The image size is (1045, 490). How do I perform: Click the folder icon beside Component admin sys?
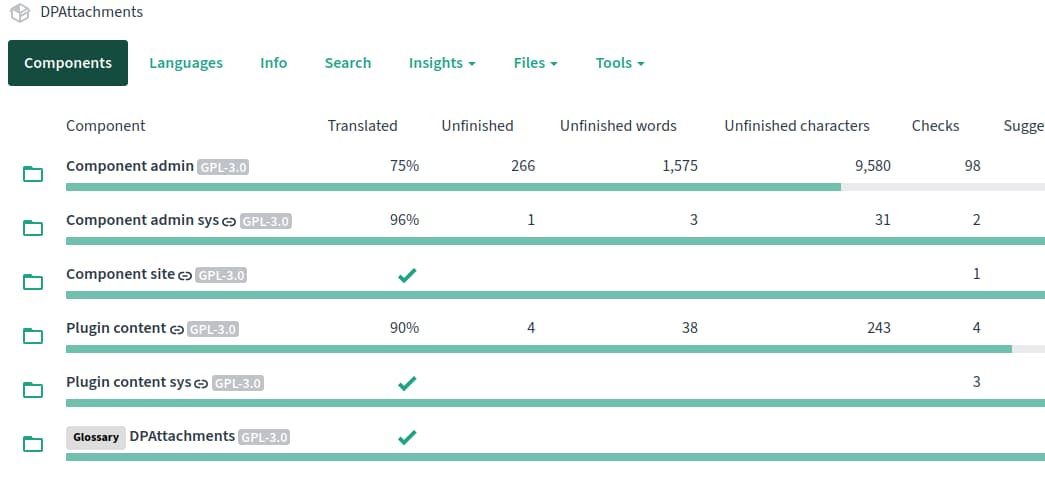click(x=33, y=229)
